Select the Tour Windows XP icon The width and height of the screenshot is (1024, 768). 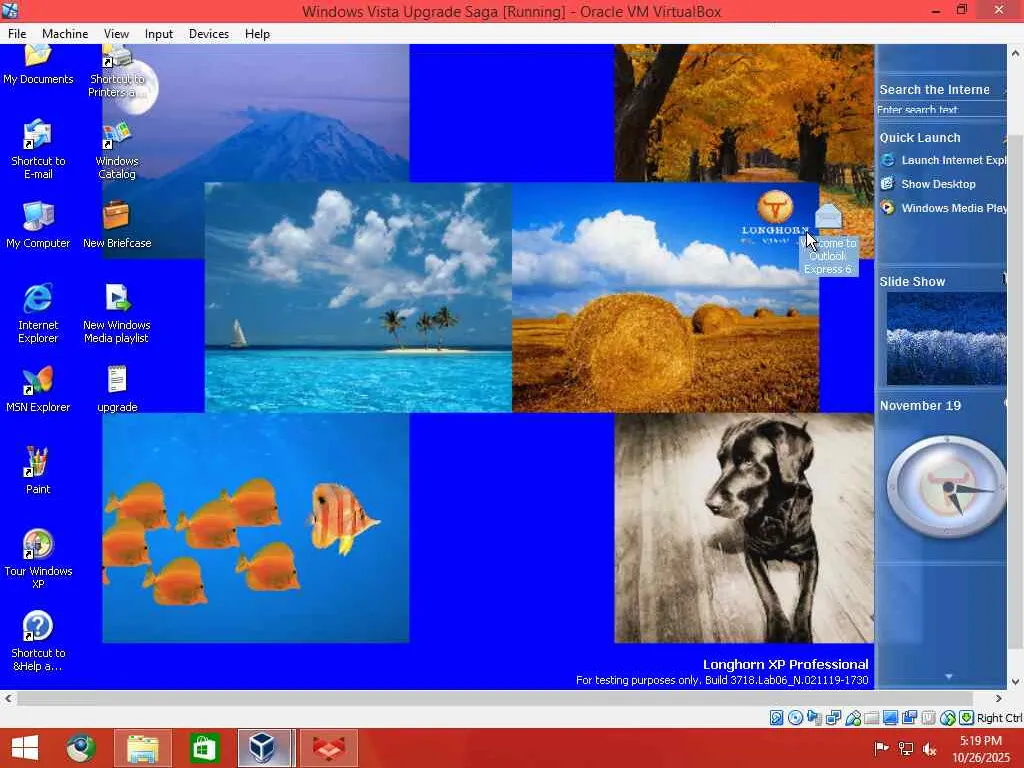pyautogui.click(x=38, y=559)
